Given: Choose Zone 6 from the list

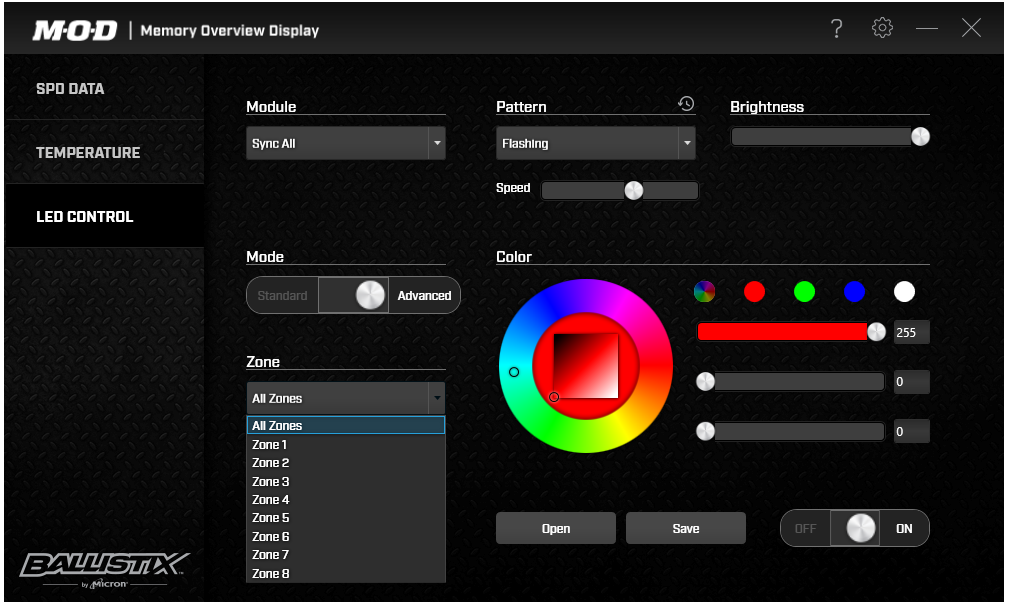Looking at the screenshot, I should [346, 537].
